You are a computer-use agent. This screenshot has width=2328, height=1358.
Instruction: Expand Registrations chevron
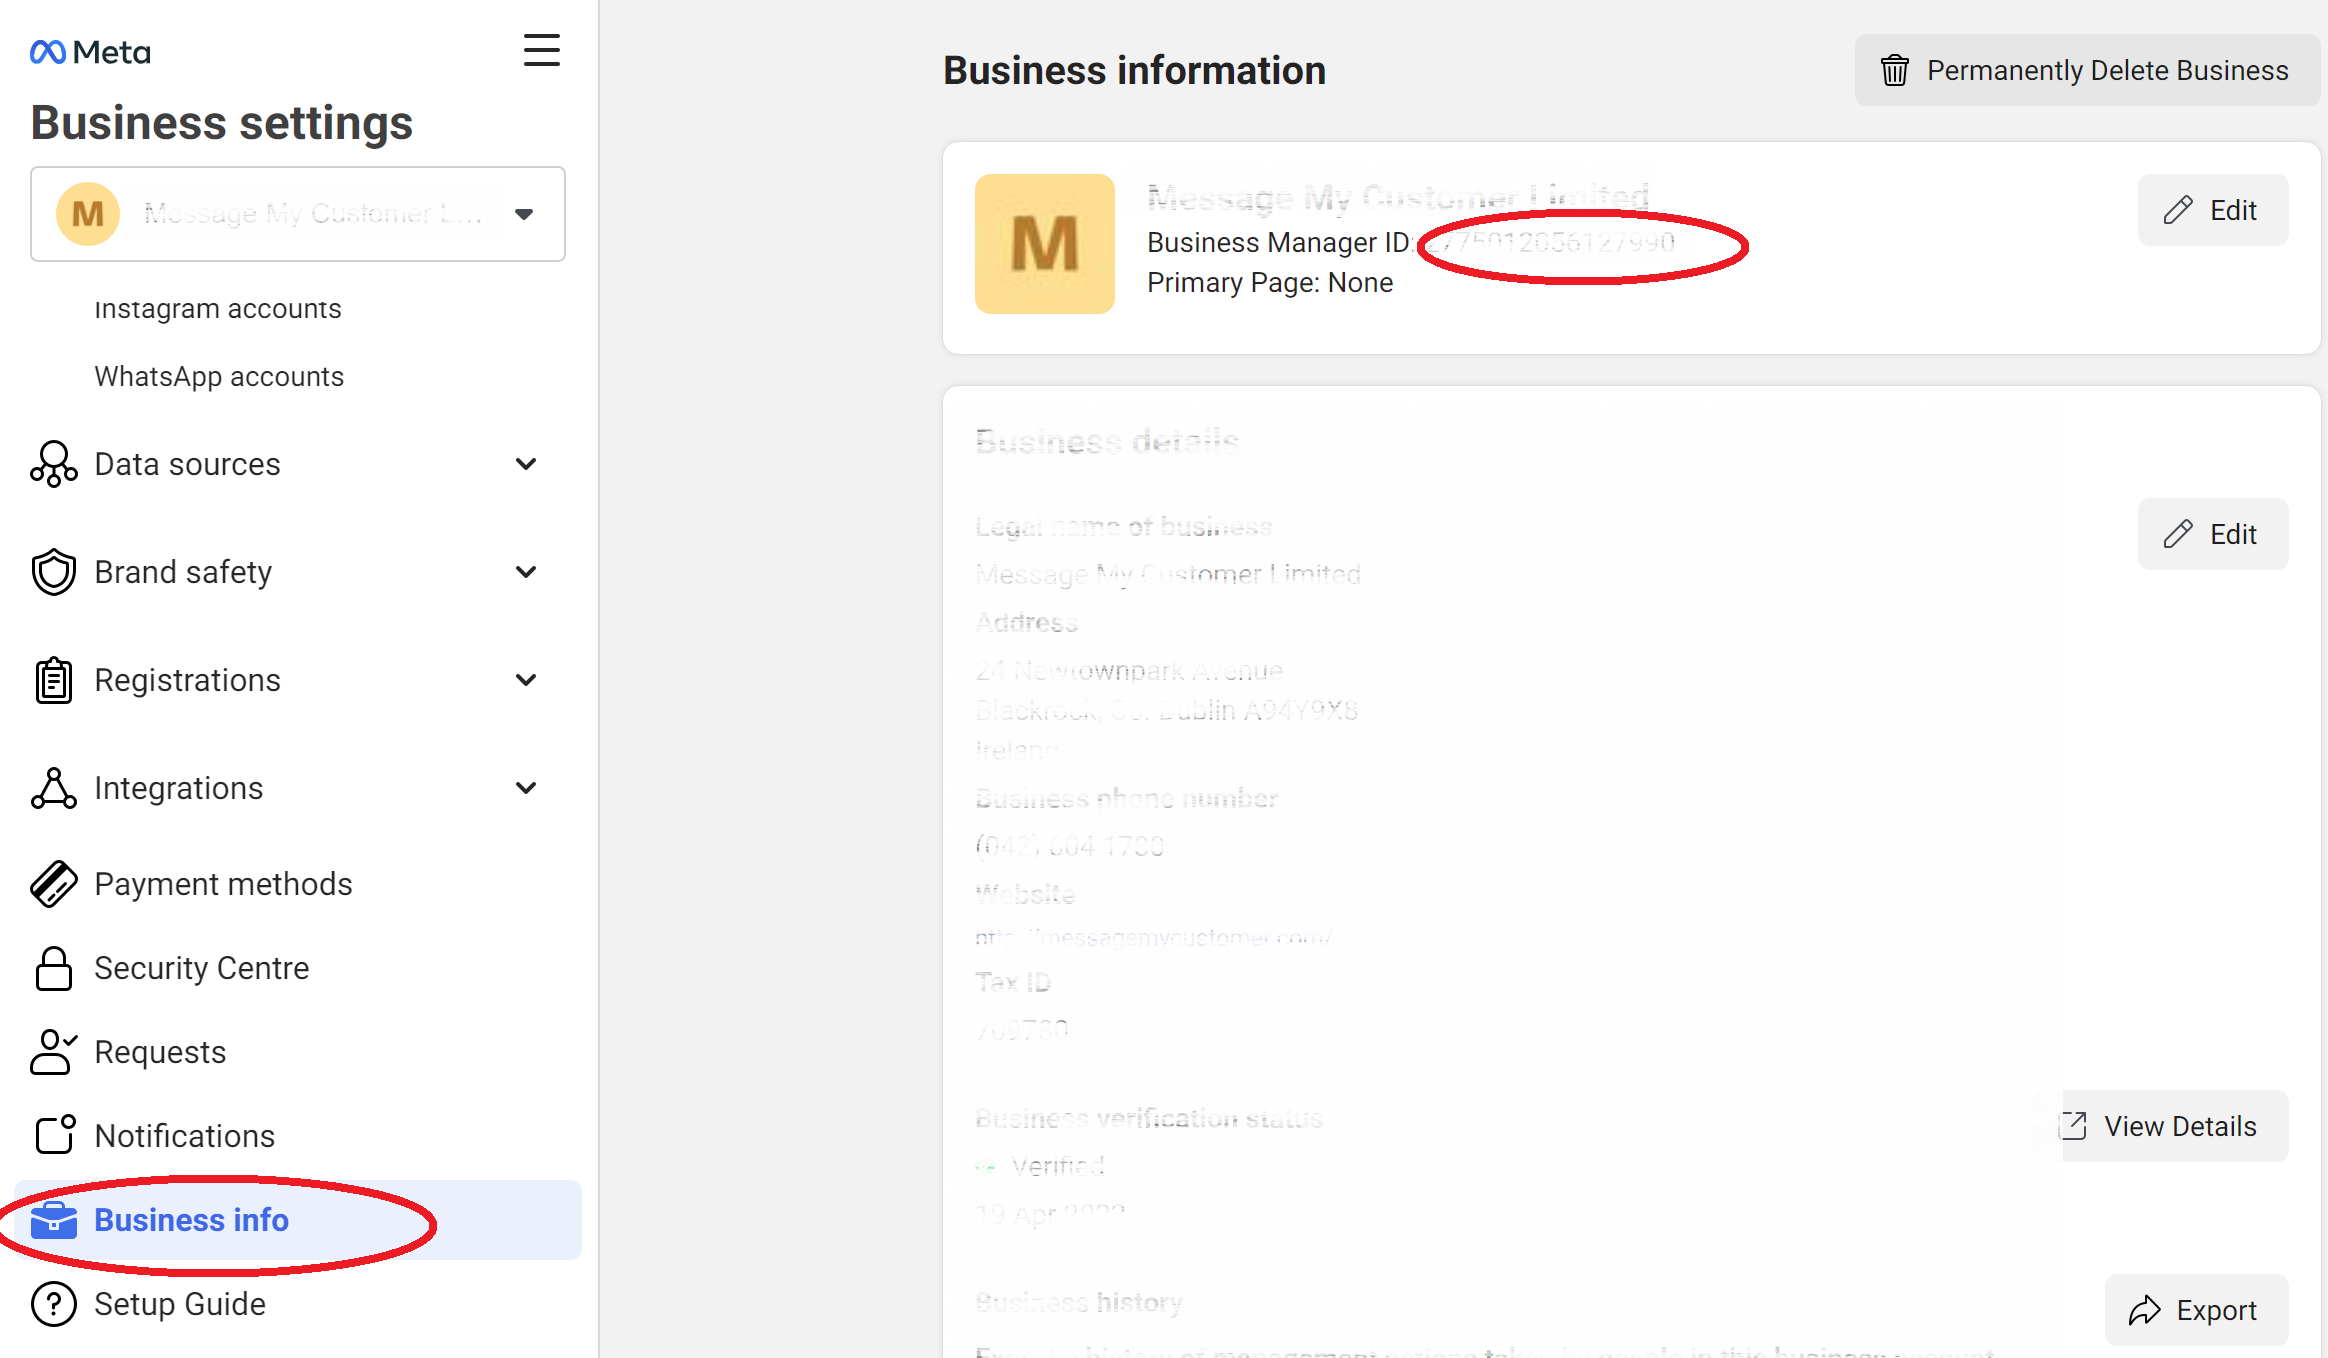[526, 680]
